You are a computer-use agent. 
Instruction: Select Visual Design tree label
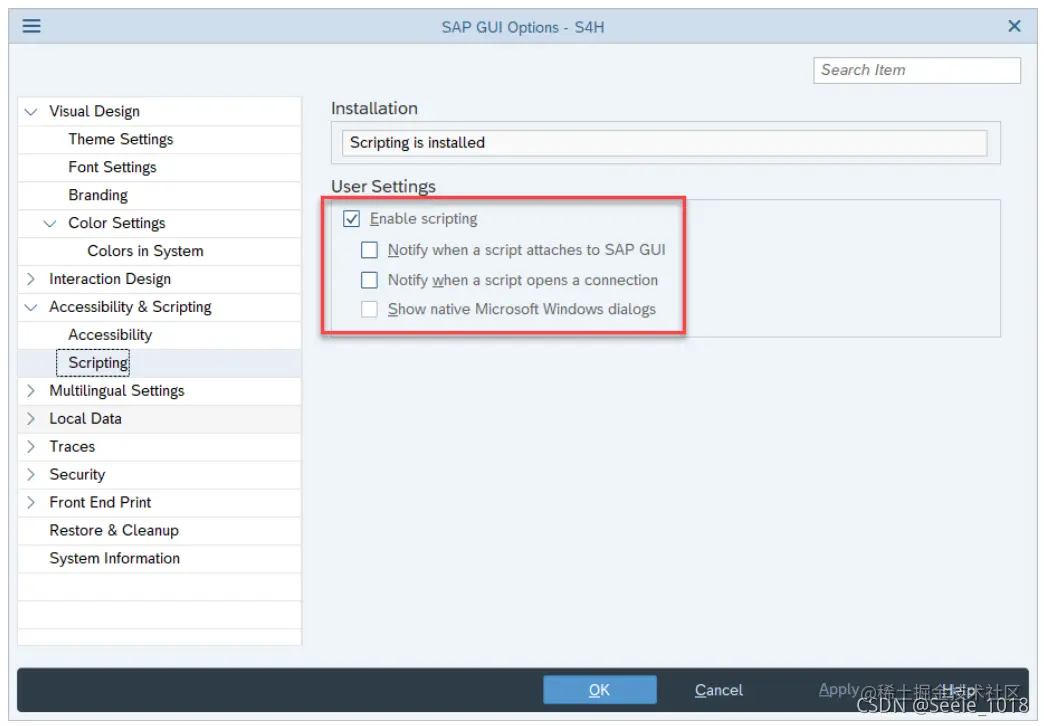tap(95, 111)
